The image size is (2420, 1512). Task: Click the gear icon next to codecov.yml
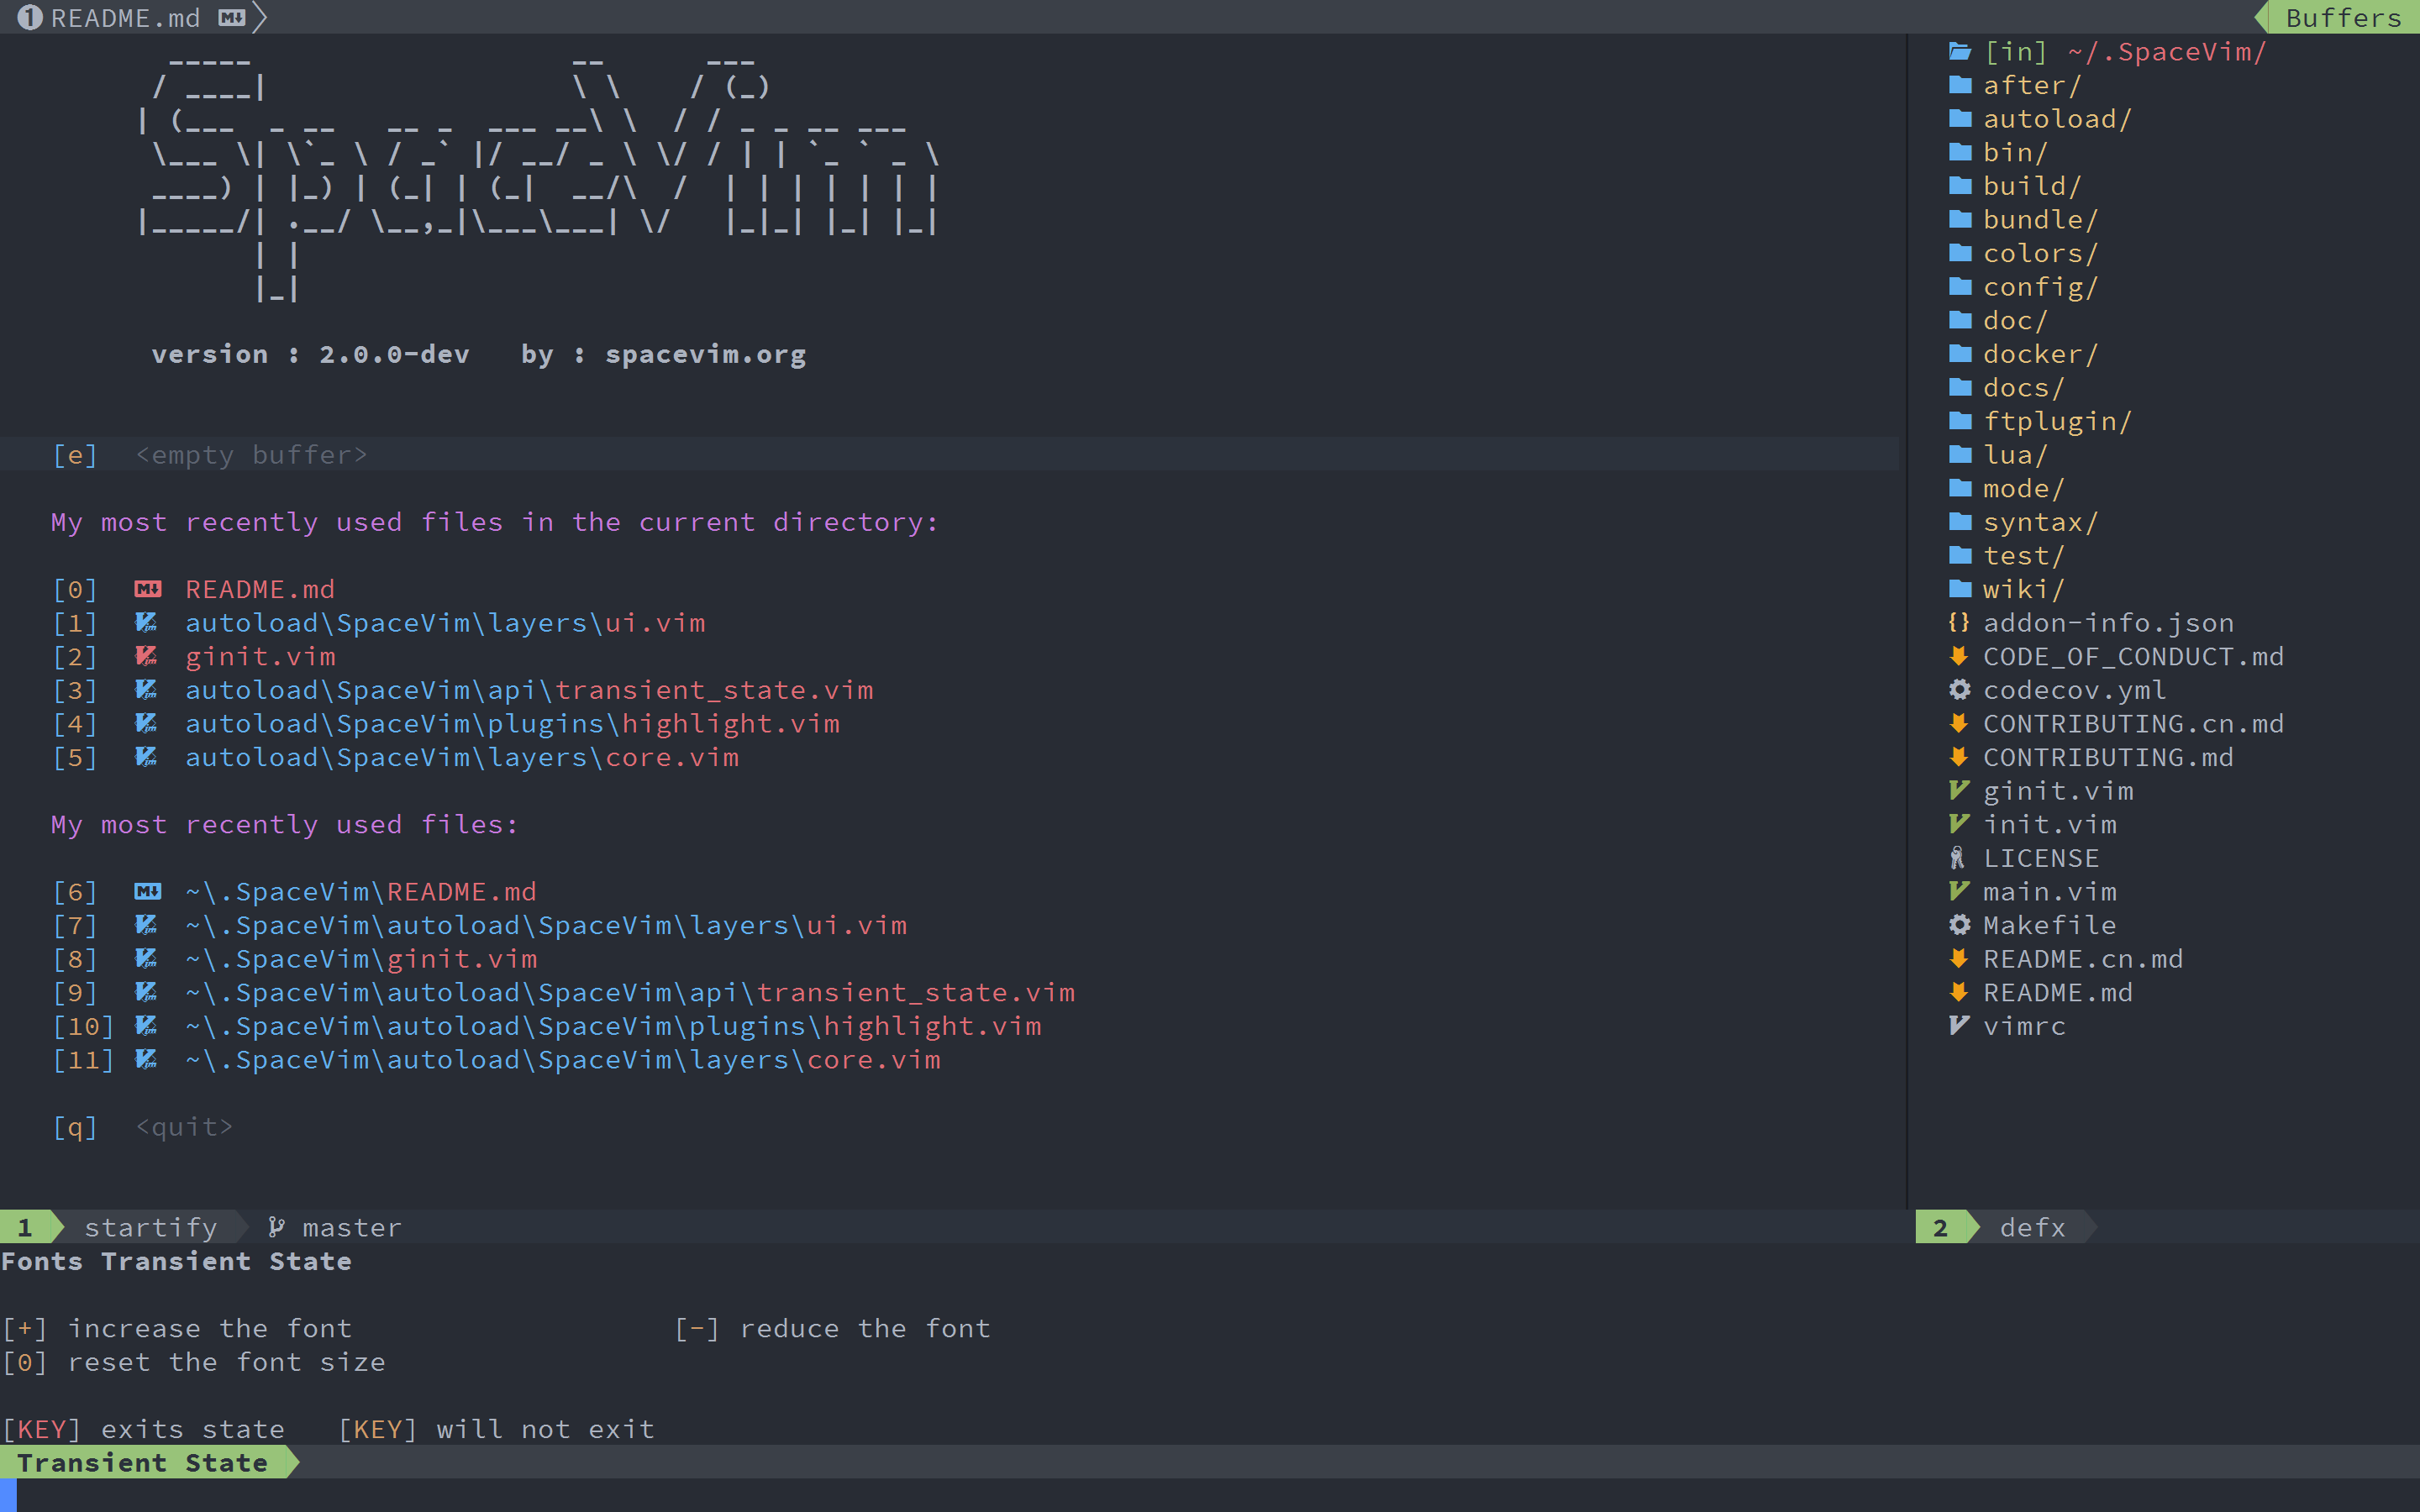pos(1959,690)
